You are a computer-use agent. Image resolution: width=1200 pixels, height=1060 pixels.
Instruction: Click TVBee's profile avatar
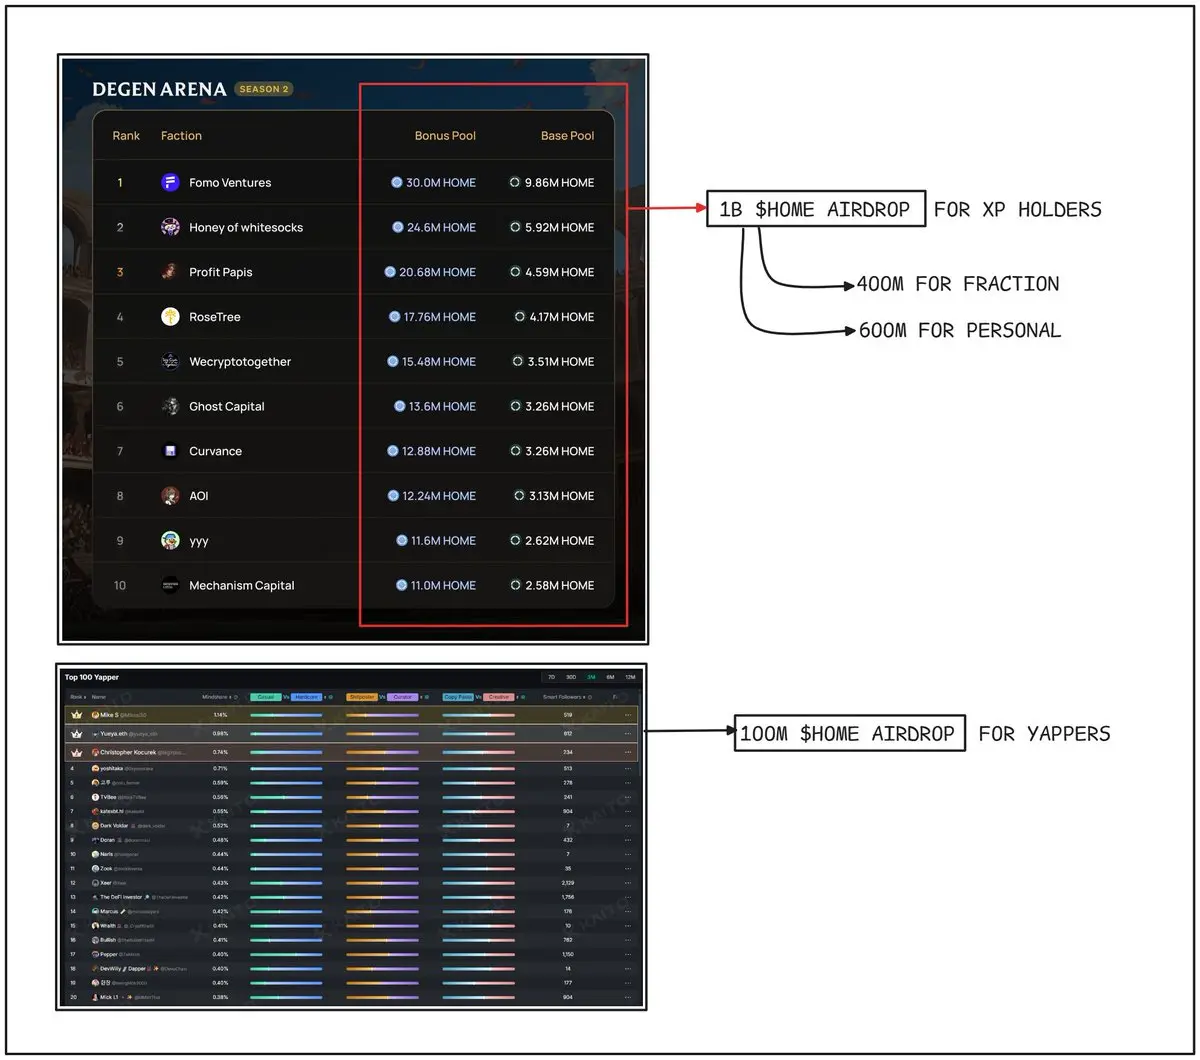tap(95, 797)
